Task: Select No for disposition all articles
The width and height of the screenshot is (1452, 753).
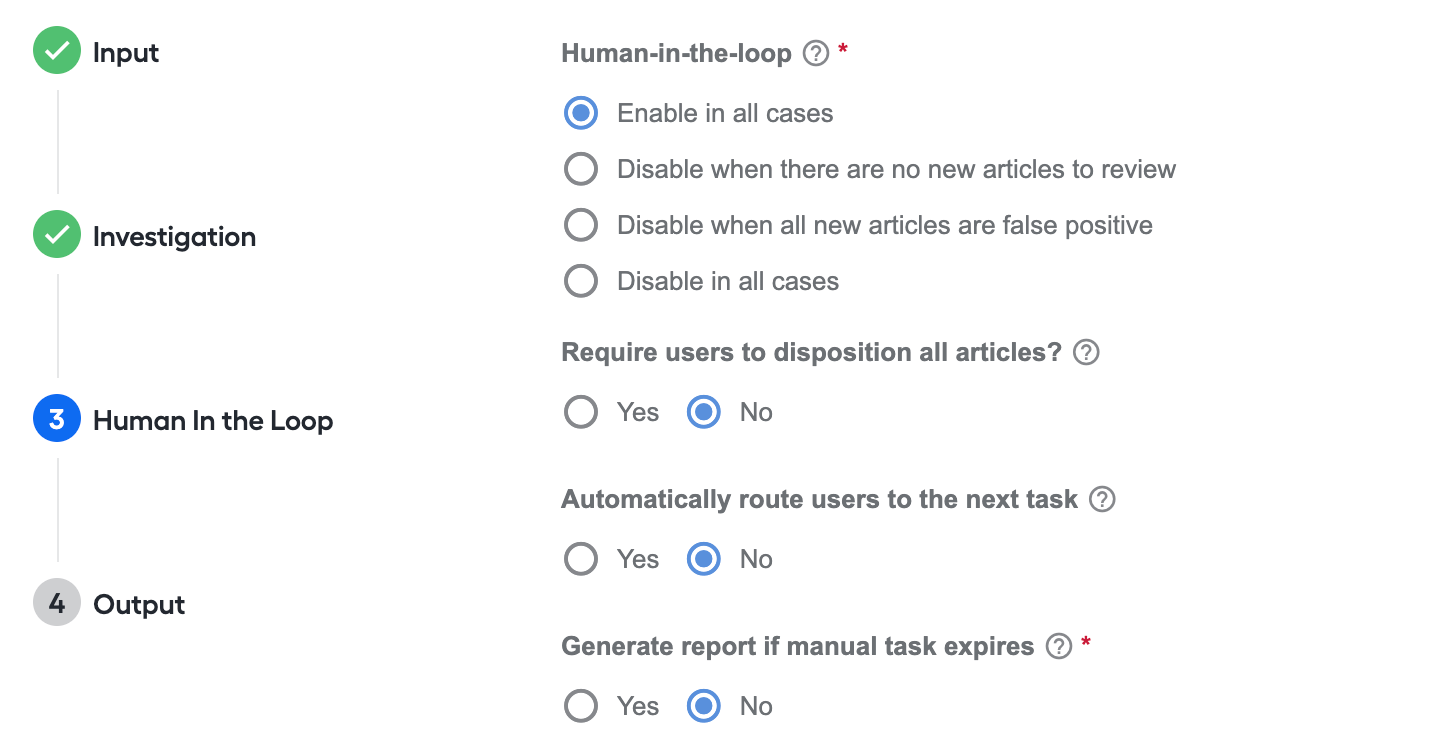Action: click(704, 412)
